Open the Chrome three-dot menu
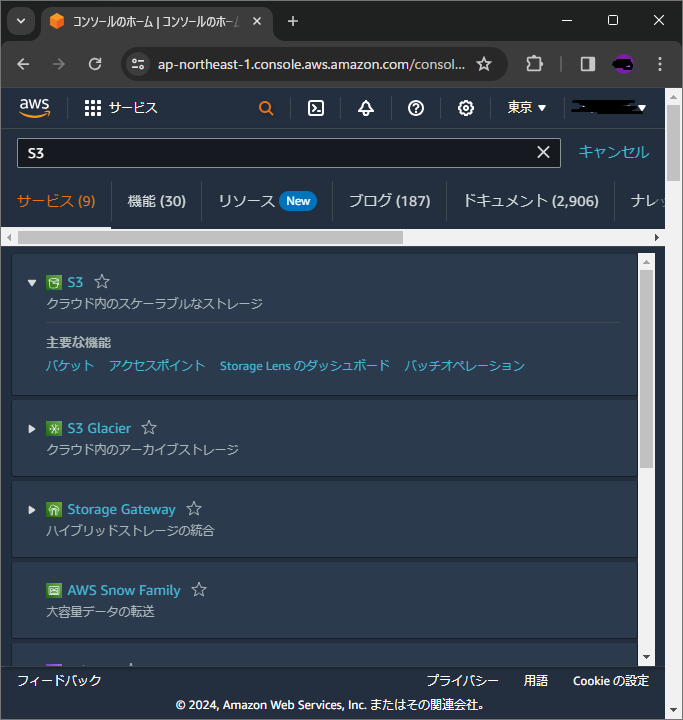683x720 pixels. coord(660,64)
